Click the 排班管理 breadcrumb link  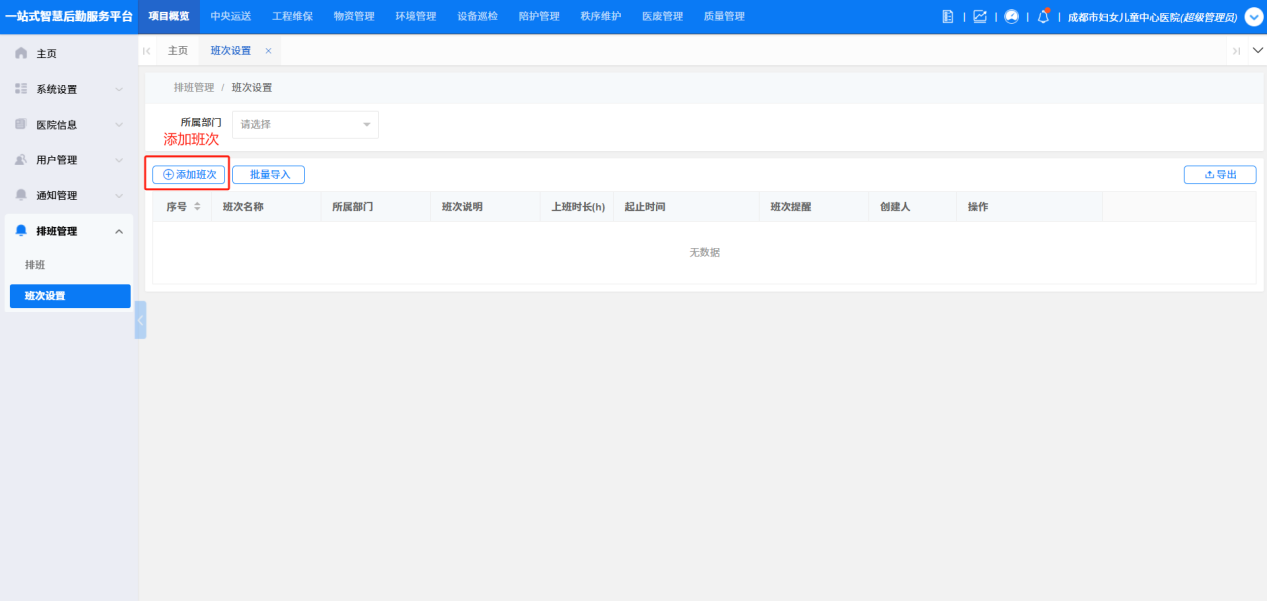click(x=194, y=88)
